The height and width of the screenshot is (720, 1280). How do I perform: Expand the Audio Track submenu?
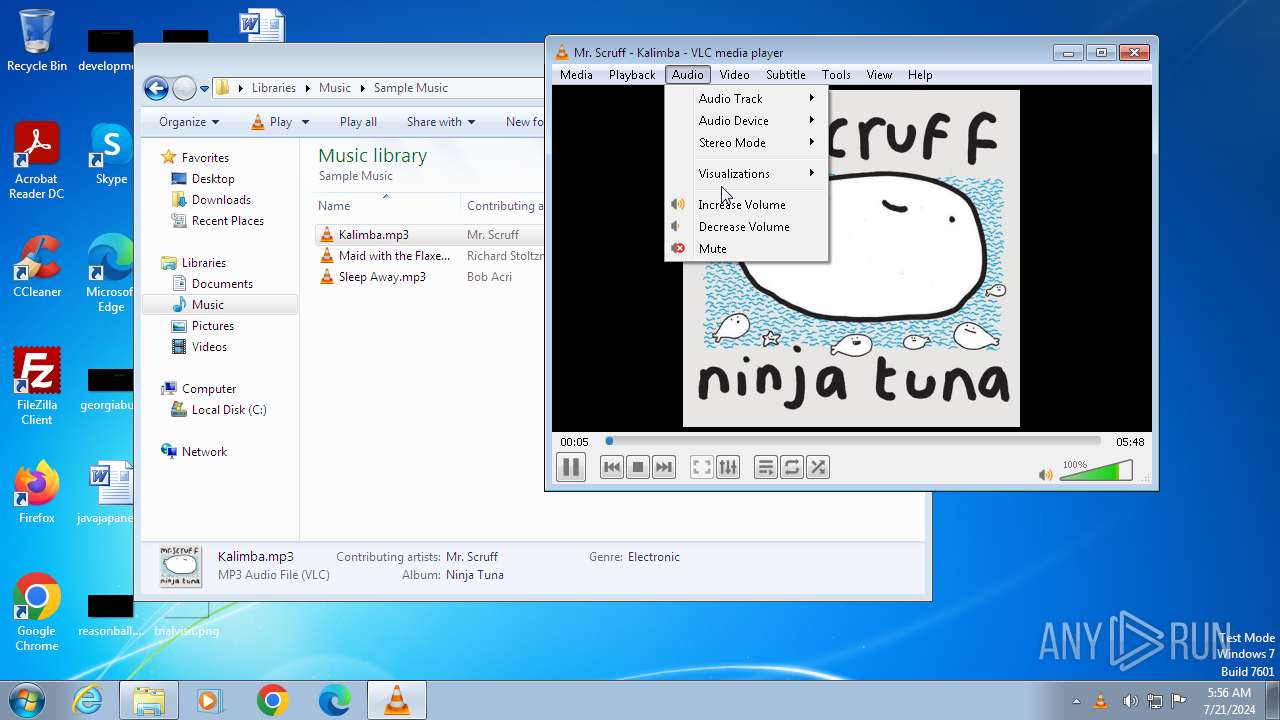point(747,99)
